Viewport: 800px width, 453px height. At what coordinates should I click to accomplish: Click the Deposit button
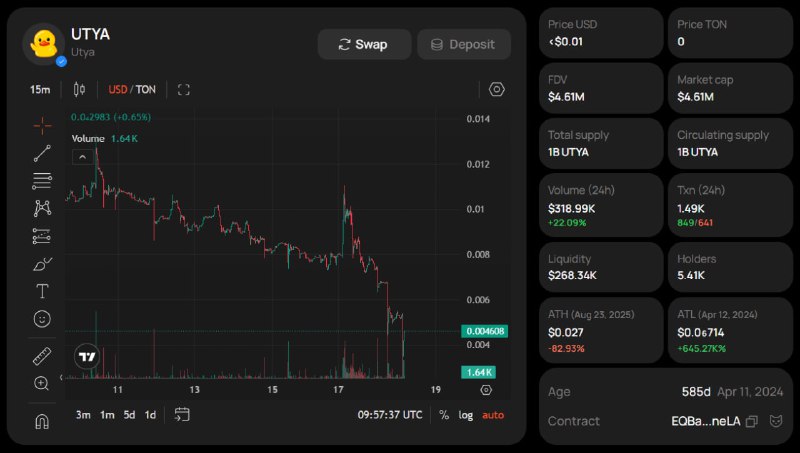coord(464,44)
